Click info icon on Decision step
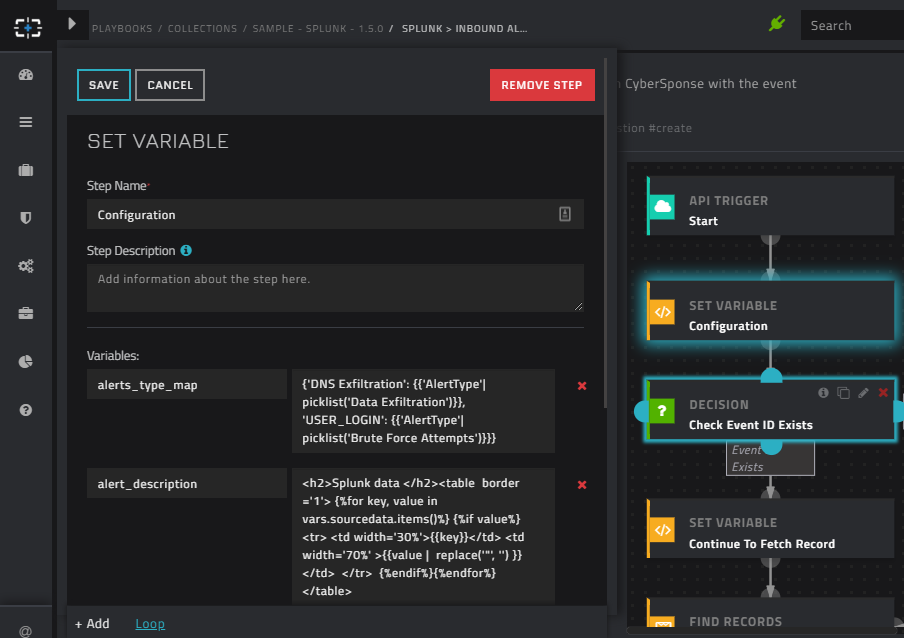Viewport: 904px width, 638px height. 823,393
